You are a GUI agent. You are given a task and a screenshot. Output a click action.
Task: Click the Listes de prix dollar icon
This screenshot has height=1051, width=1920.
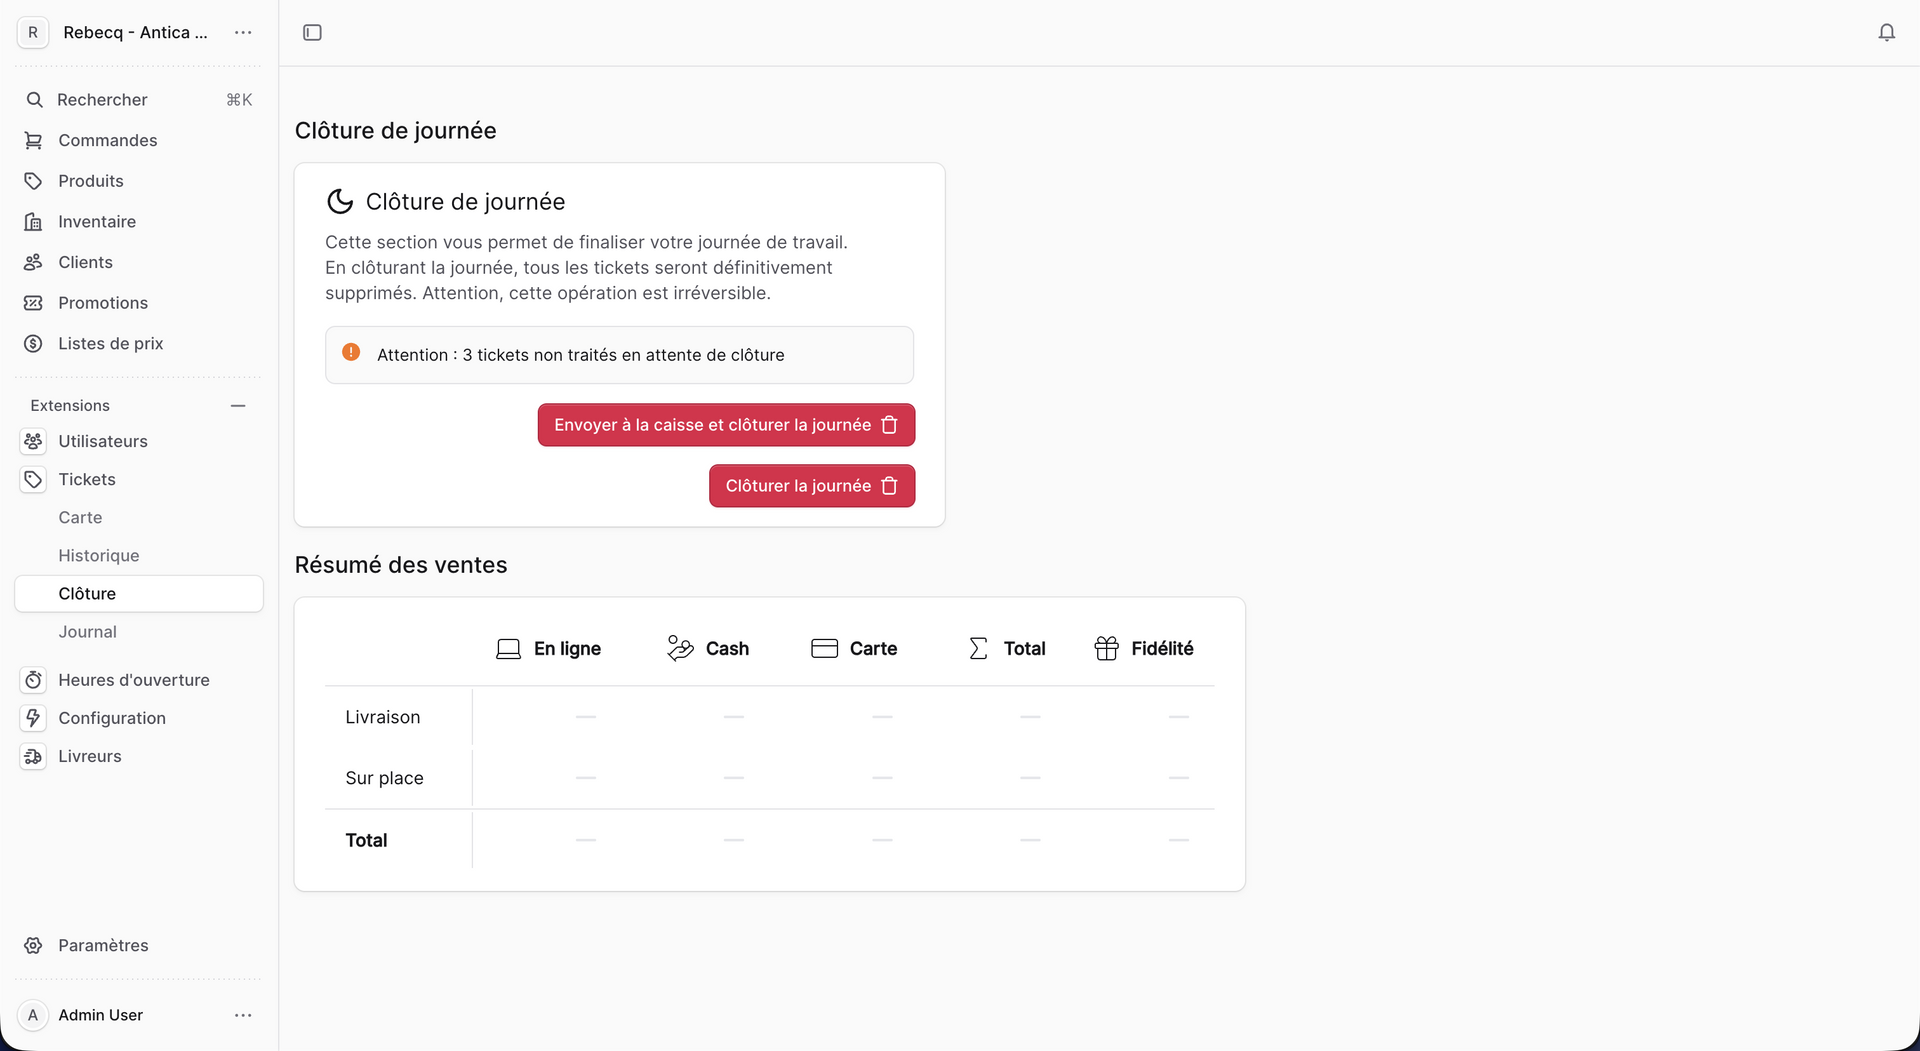pos(33,344)
